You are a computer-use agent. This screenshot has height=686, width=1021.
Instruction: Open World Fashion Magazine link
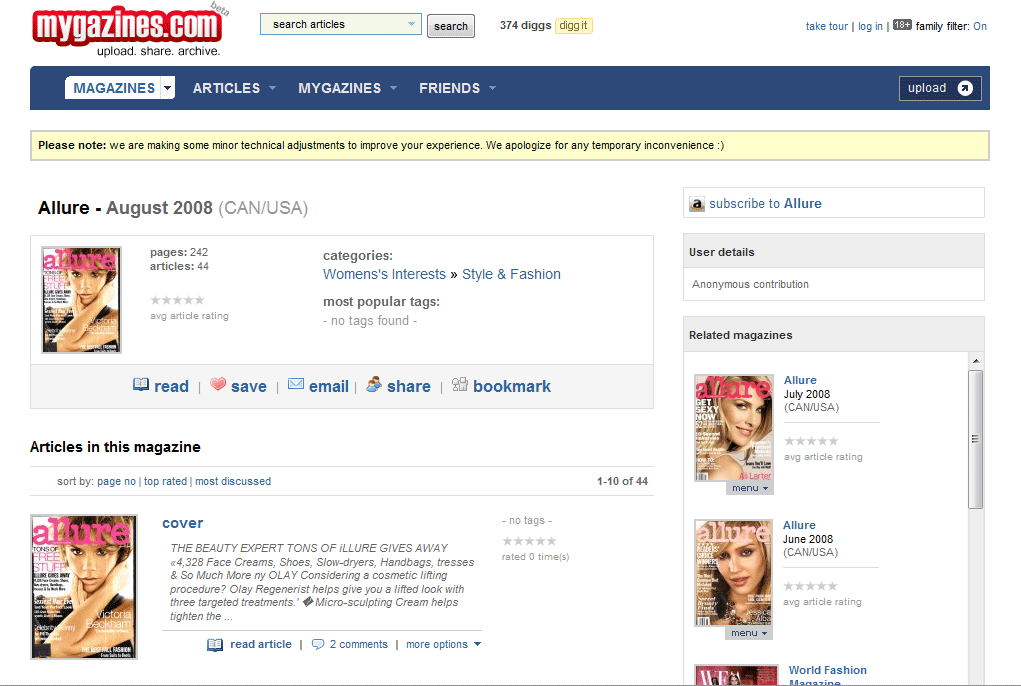pyautogui.click(x=828, y=675)
